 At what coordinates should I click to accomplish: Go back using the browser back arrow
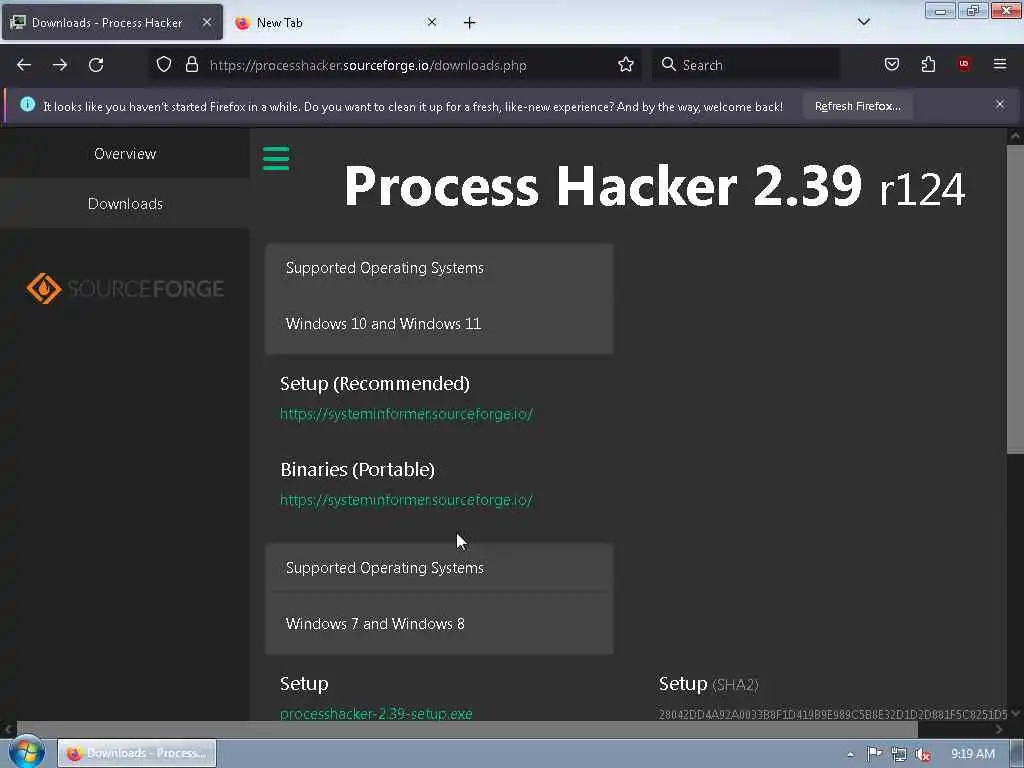tap(24, 65)
